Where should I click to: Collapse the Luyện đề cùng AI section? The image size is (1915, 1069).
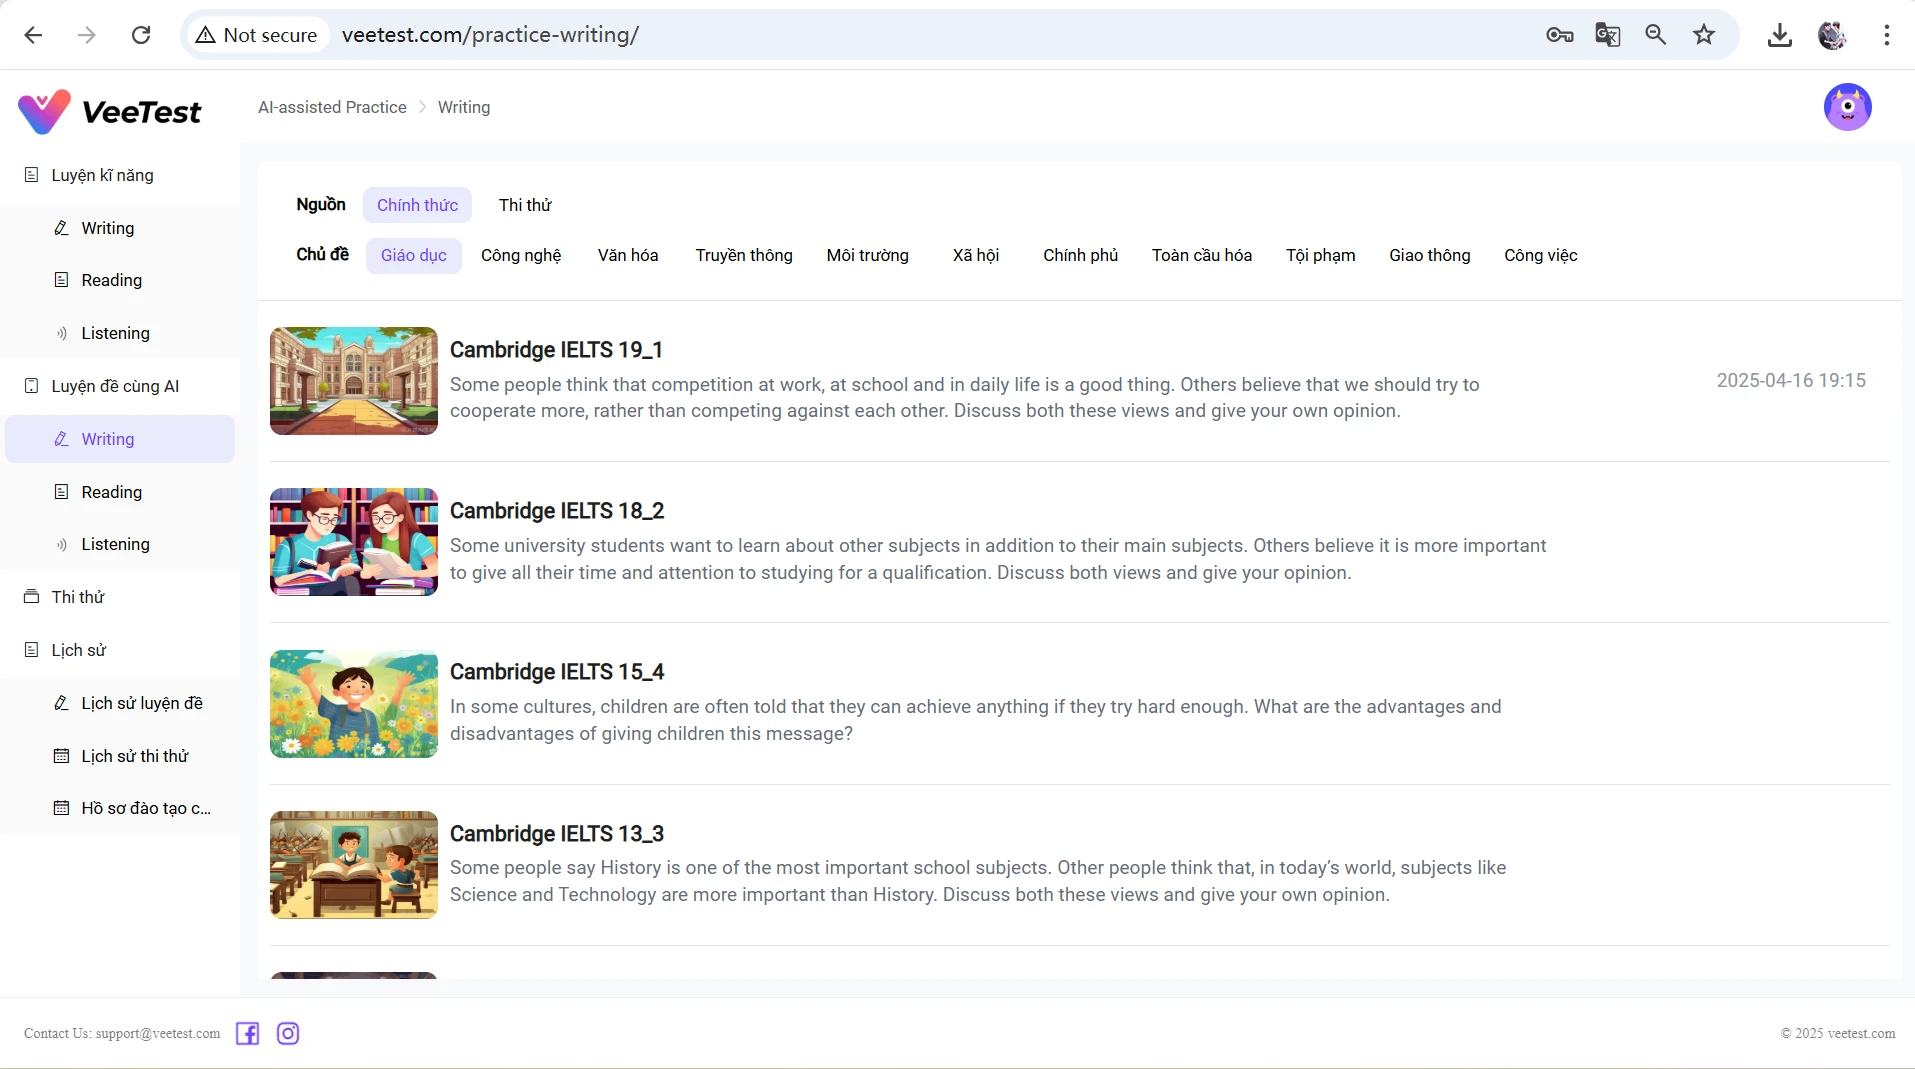[x=120, y=386]
